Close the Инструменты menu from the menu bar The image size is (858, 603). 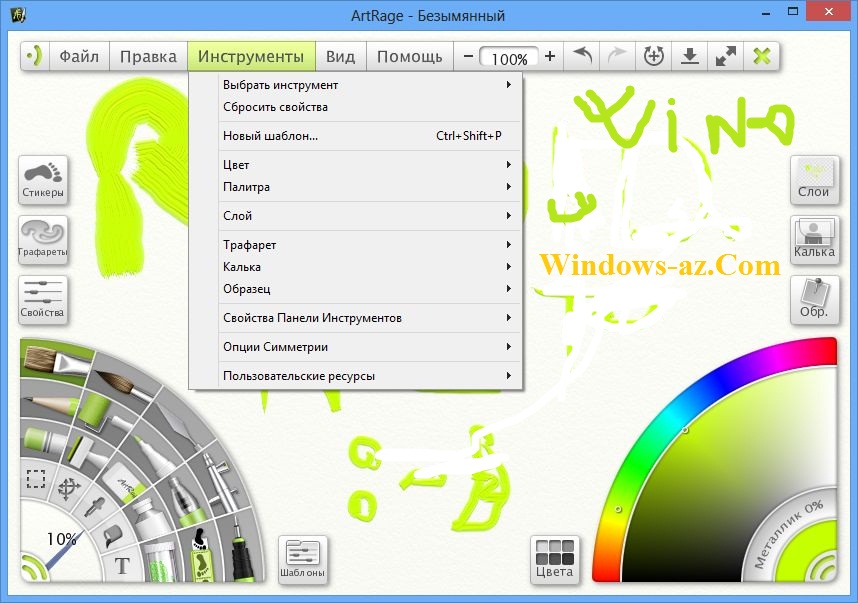pos(251,56)
